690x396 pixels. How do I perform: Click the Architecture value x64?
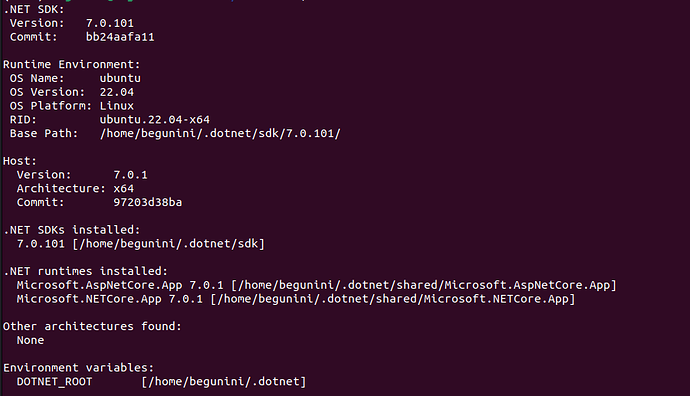[124, 189]
